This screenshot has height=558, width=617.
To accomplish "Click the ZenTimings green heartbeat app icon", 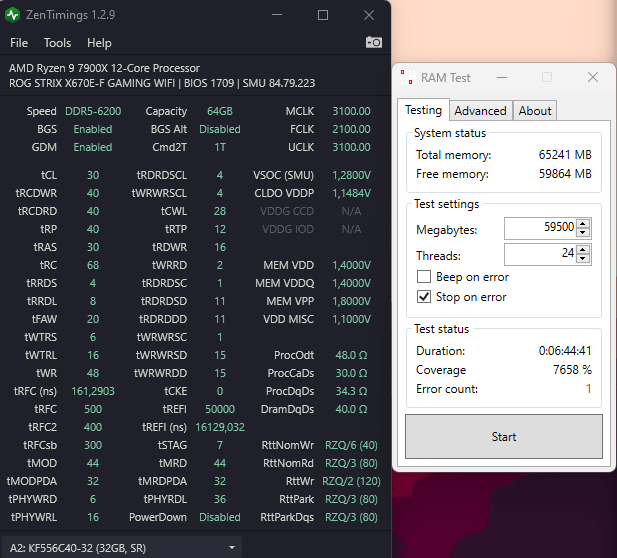I will [x=12, y=15].
